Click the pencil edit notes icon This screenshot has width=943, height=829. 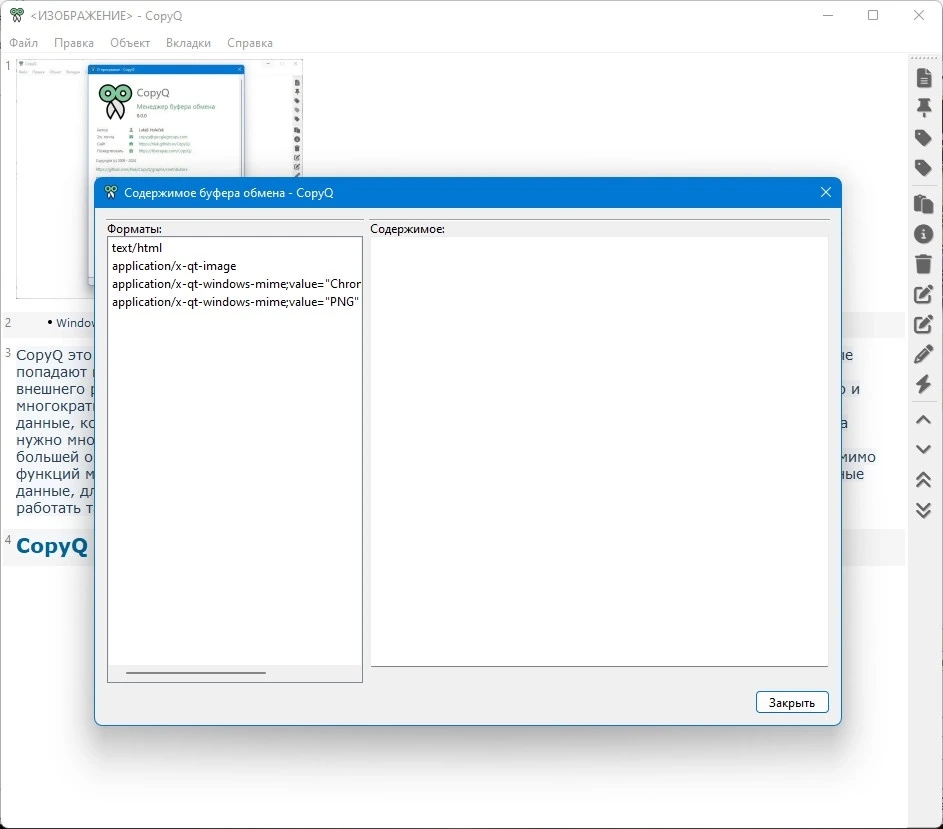924,354
